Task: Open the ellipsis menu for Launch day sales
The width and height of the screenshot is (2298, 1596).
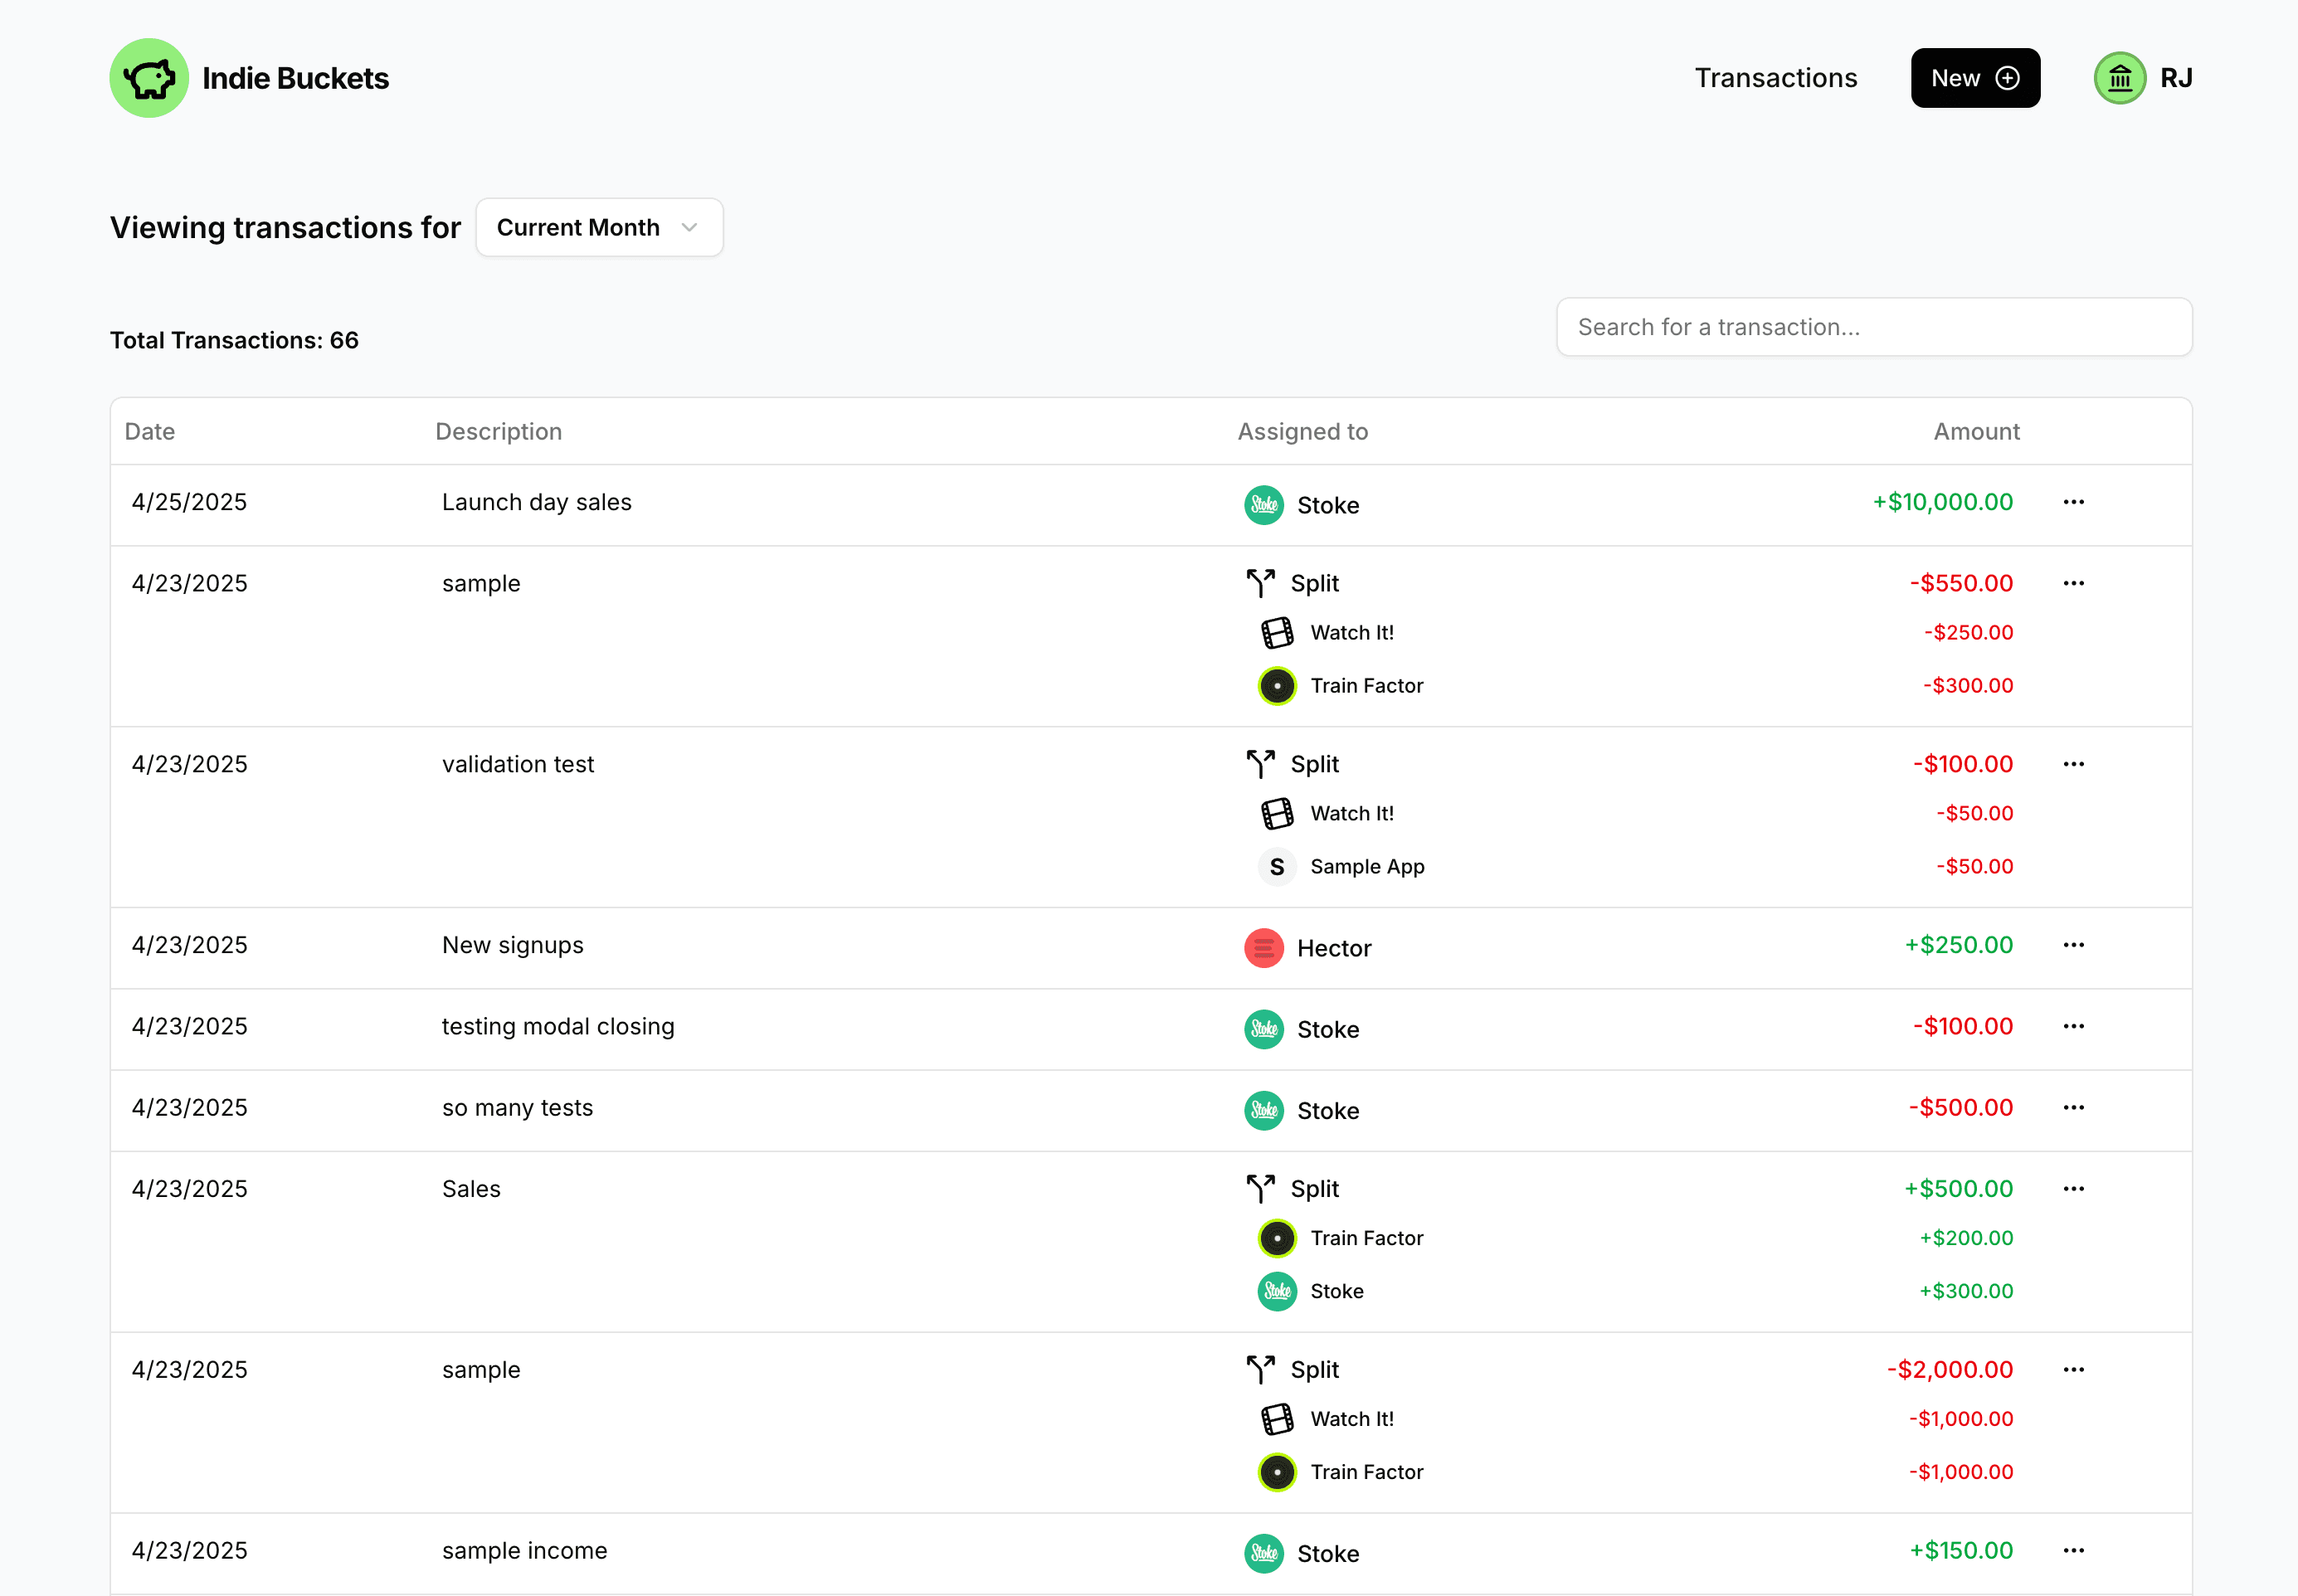Action: [x=2073, y=503]
